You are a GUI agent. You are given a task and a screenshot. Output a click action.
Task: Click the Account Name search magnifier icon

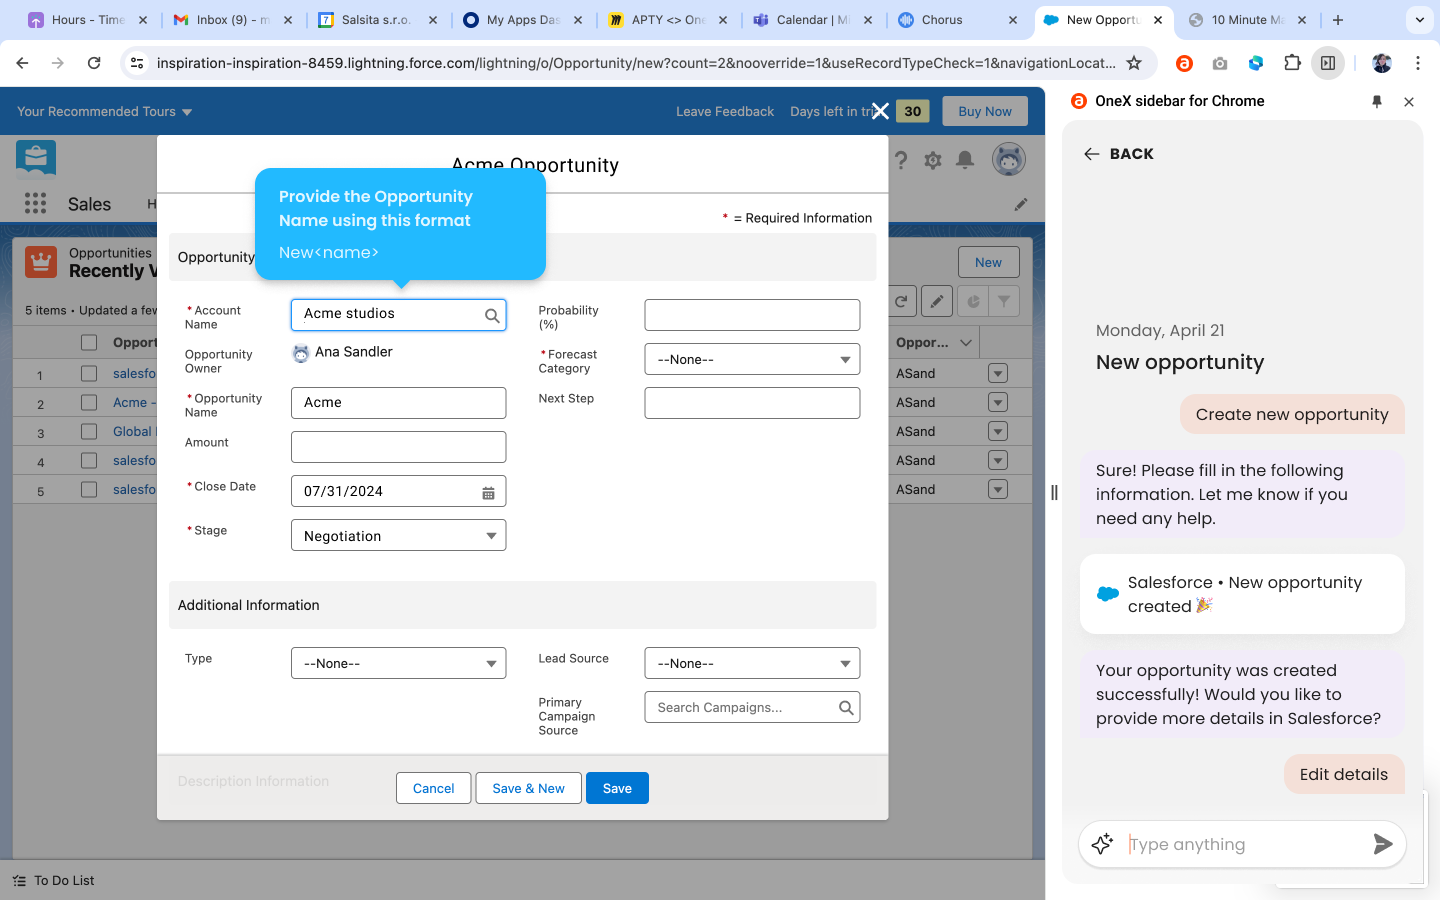point(492,315)
